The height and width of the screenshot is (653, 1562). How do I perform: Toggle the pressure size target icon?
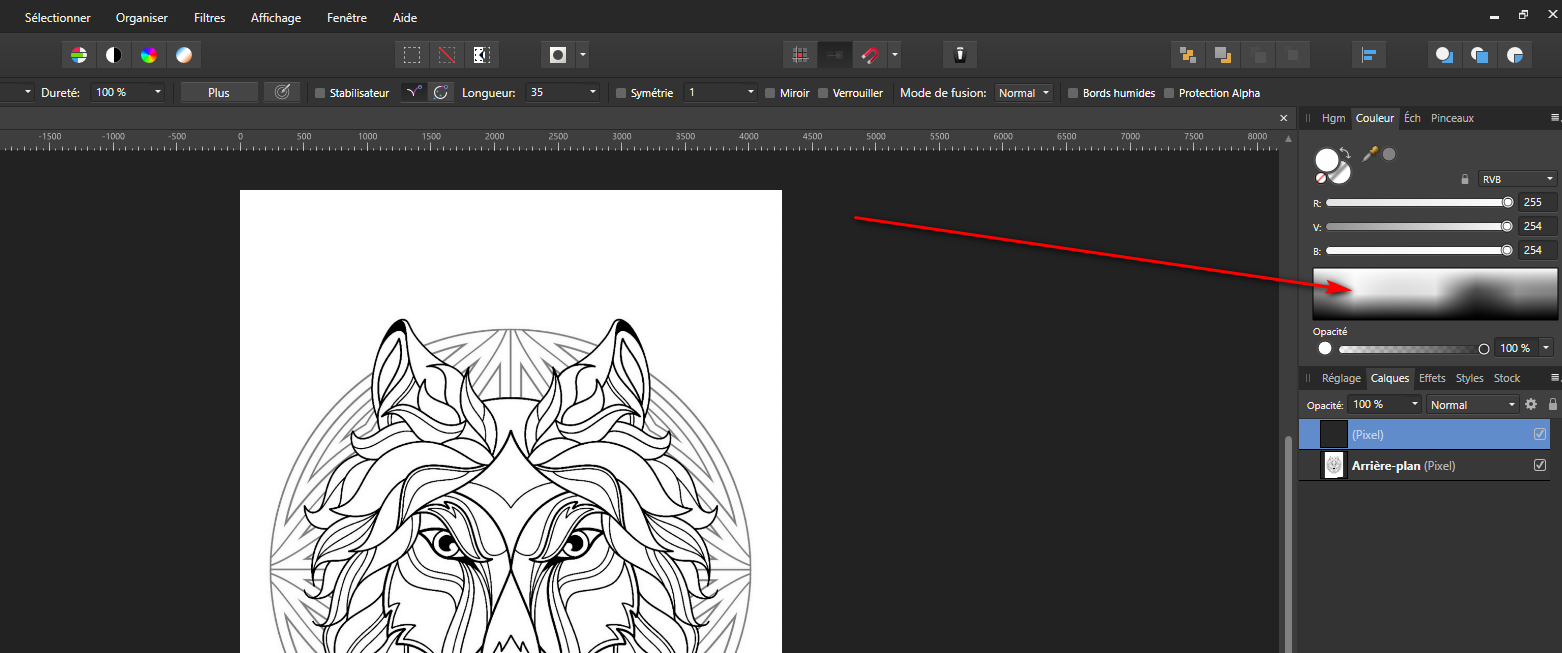(282, 92)
